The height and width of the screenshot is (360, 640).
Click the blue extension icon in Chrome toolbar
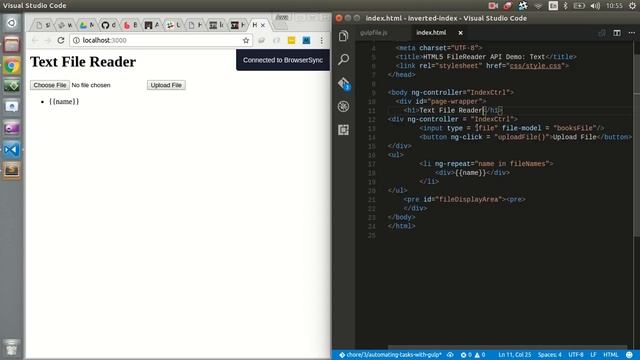[306, 40]
